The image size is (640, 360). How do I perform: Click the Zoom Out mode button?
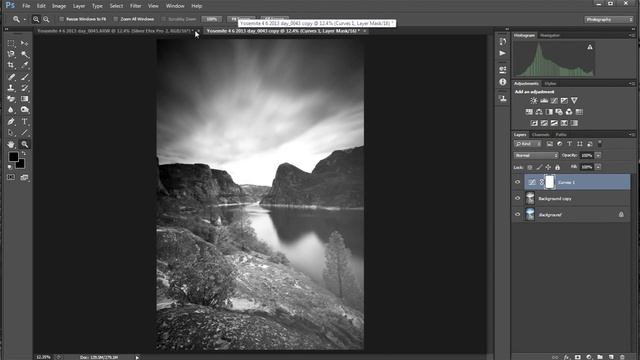pos(46,19)
